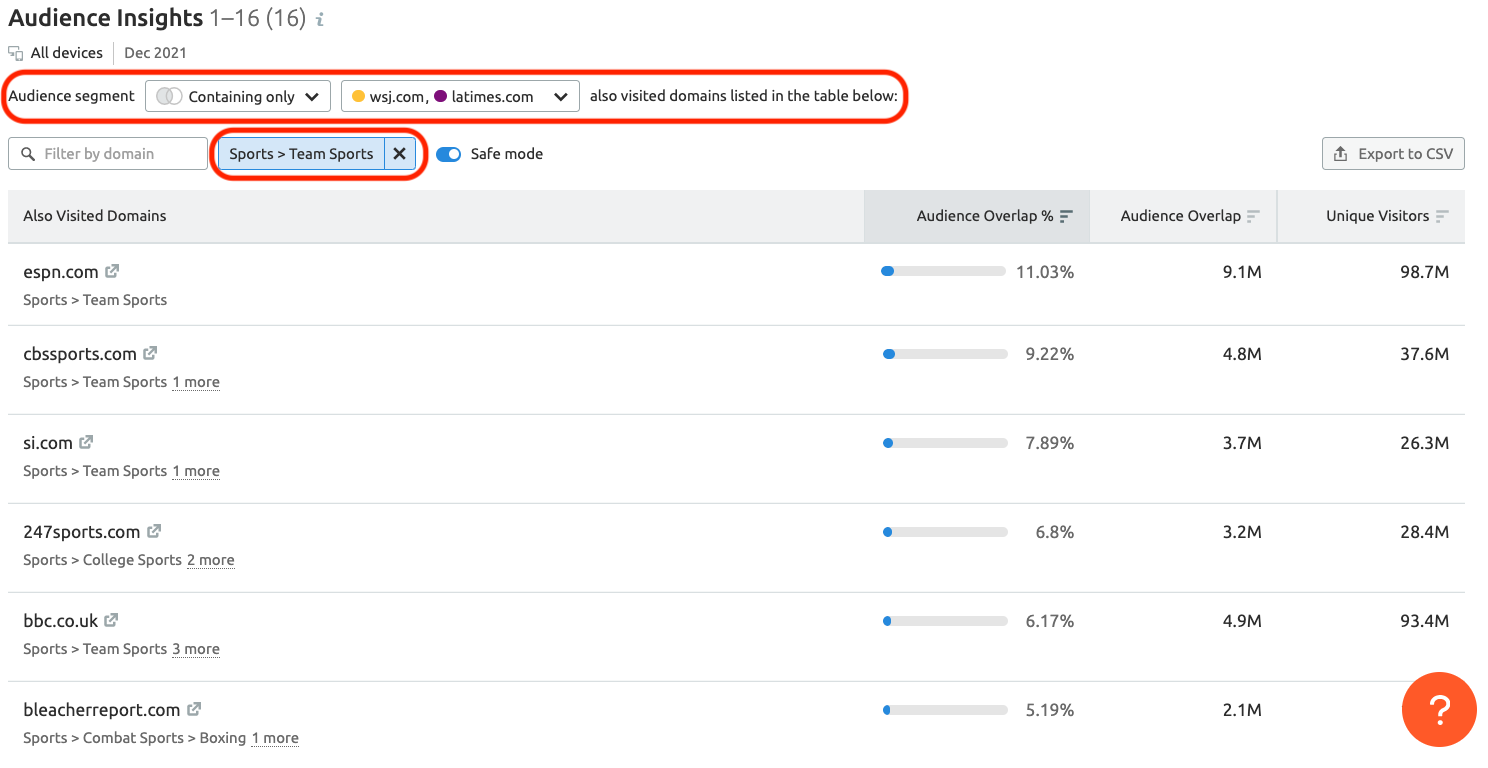Screen dimensions: 1488x768
Task: Click the 28.4M unique visitors value
Action: [1424, 531]
